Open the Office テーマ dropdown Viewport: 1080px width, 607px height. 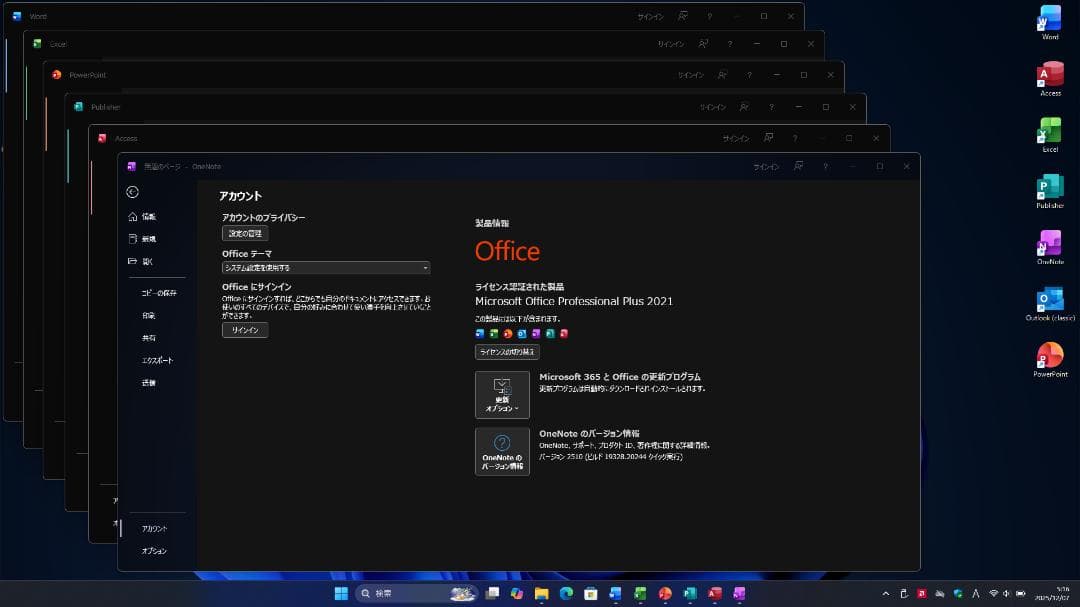coord(325,267)
